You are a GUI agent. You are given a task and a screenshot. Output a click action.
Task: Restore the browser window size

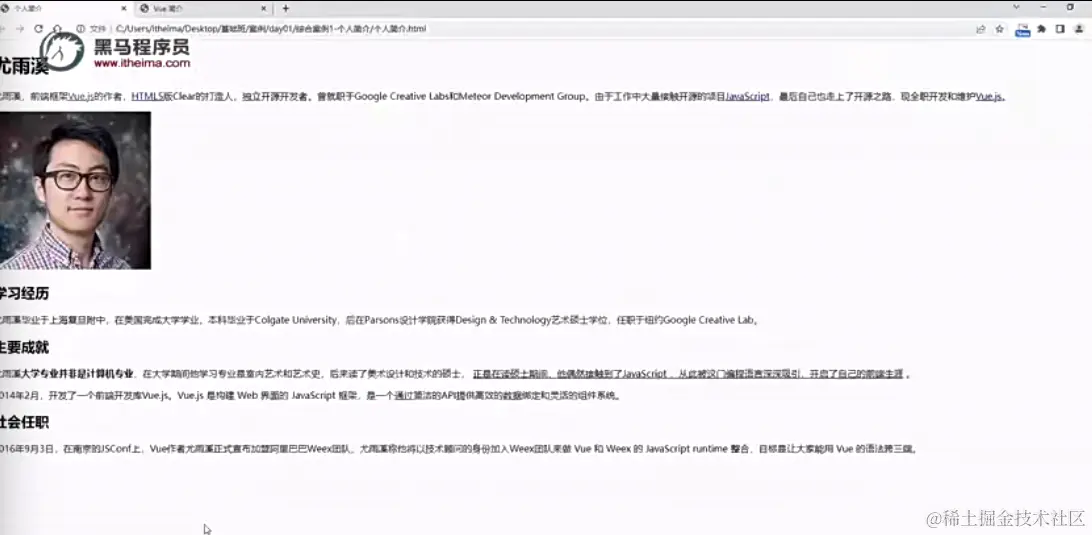pyautogui.click(x=1070, y=7)
